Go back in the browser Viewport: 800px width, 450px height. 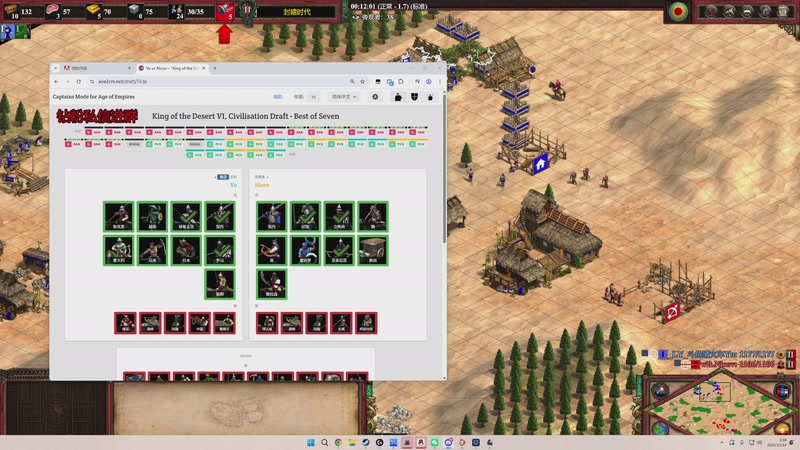57,81
